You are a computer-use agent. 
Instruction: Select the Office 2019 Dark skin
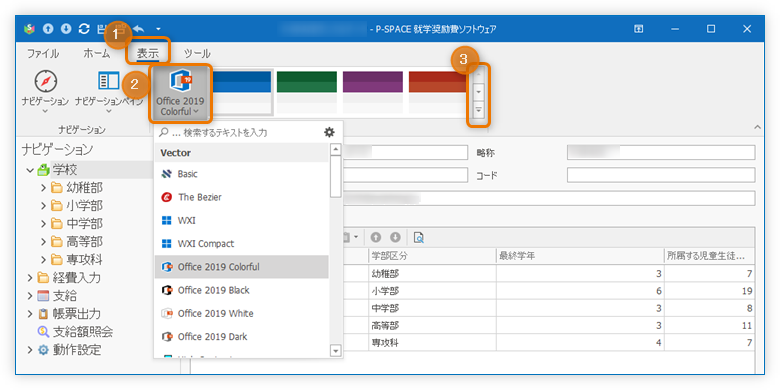241,337
